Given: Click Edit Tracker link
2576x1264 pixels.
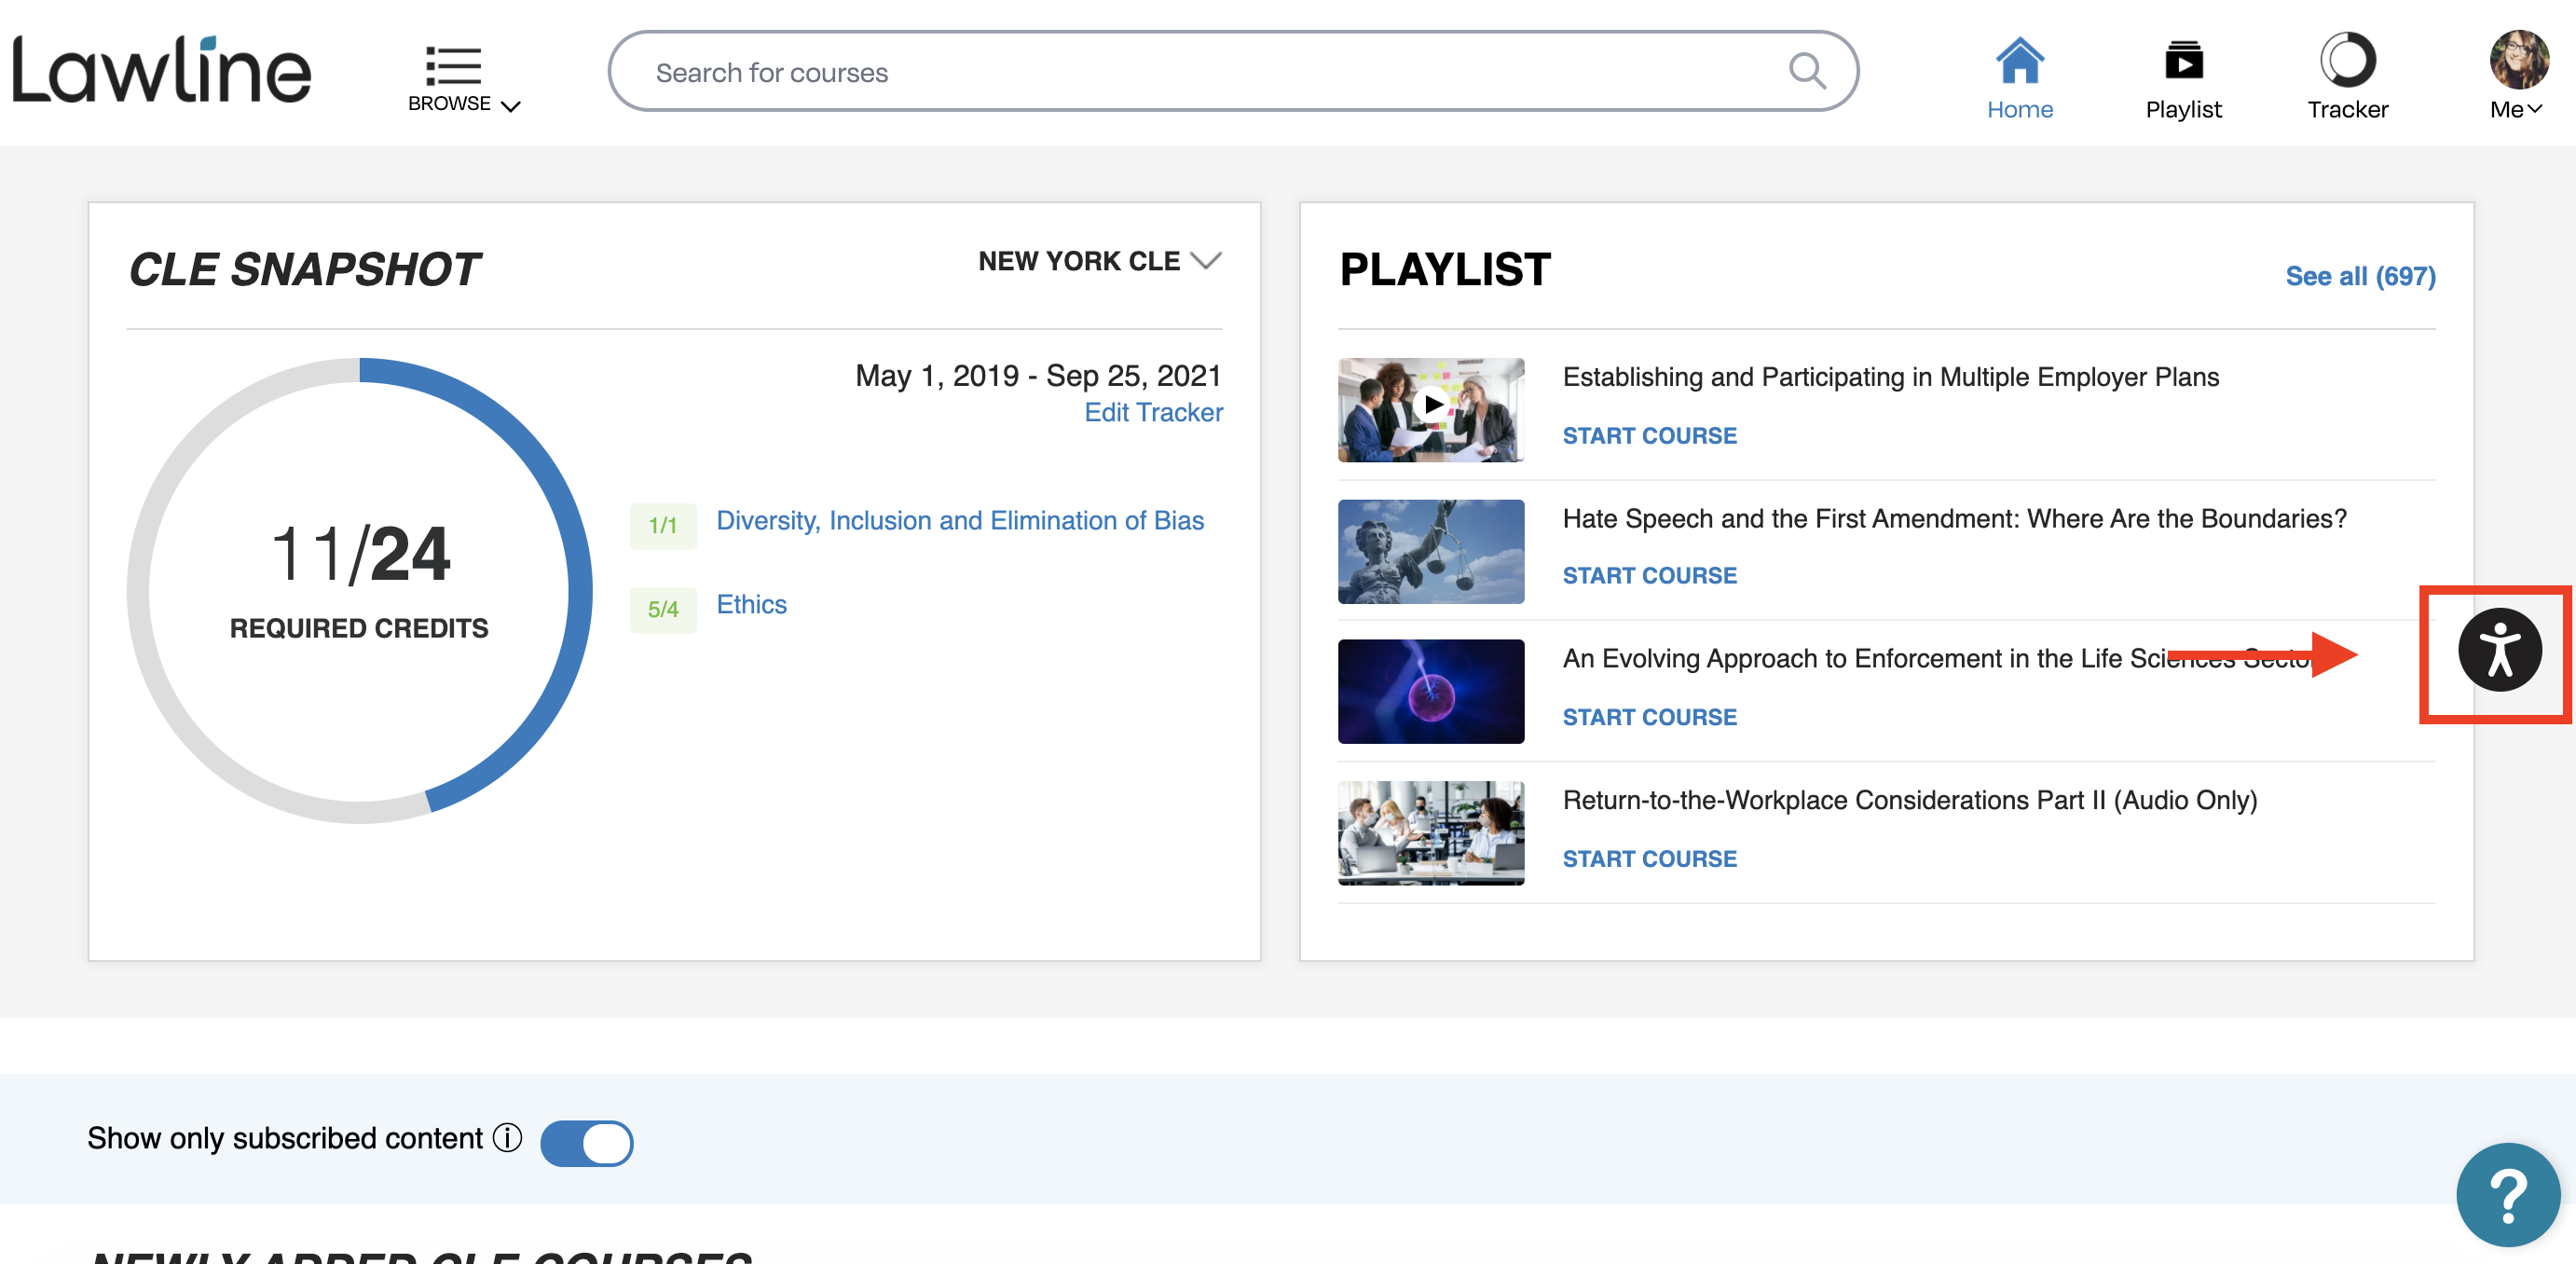Looking at the screenshot, I should click(x=1153, y=412).
